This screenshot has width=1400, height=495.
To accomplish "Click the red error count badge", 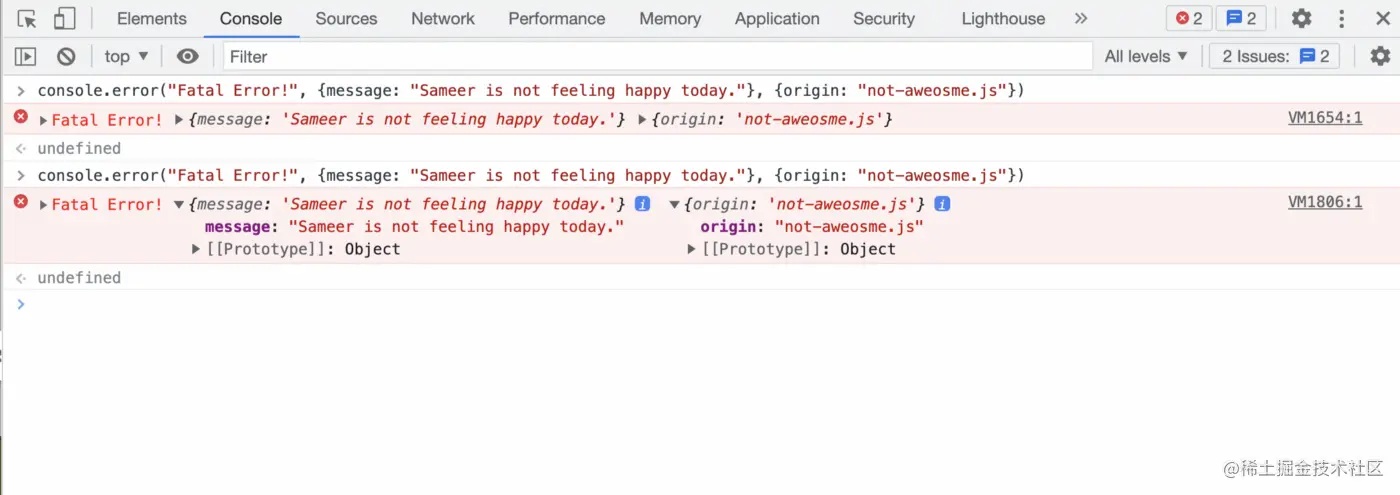I will [1189, 19].
